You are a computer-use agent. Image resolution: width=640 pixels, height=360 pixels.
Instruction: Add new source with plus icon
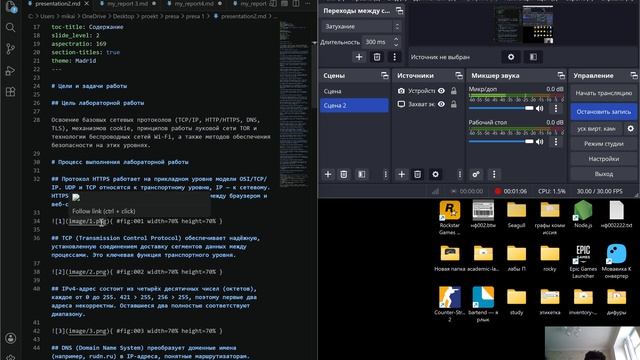(401, 174)
